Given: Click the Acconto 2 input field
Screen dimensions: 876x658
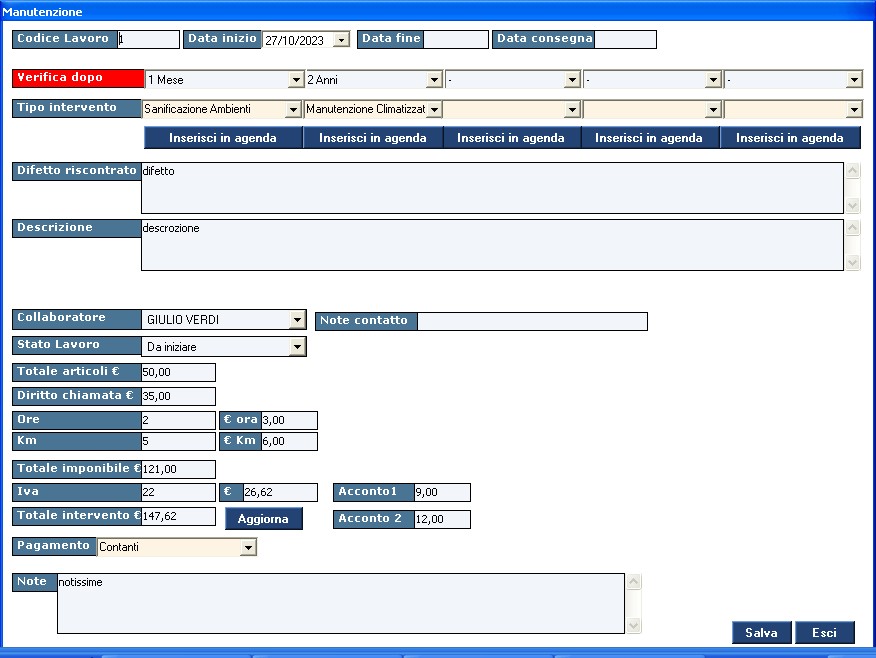Looking at the screenshot, I should [442, 519].
